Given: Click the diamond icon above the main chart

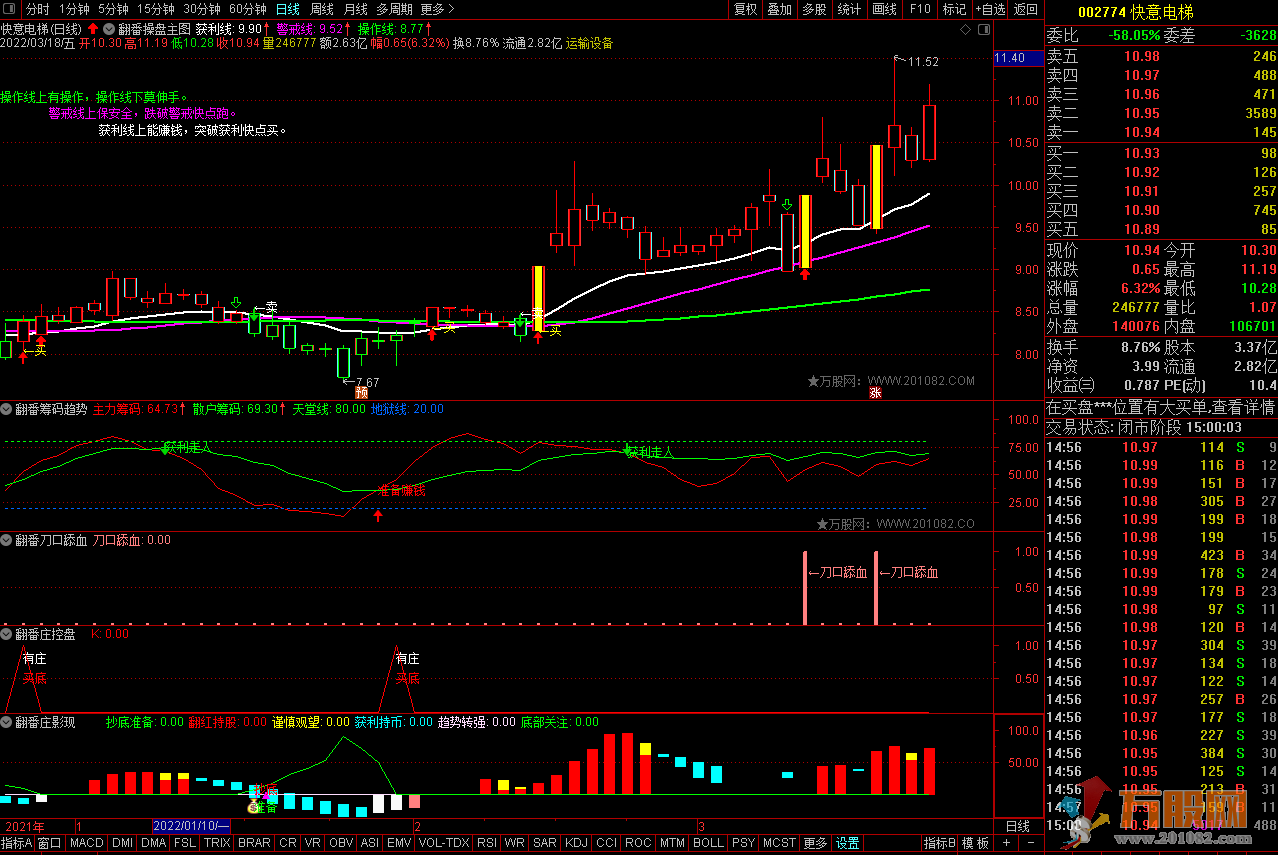Looking at the screenshot, I should (965, 31).
